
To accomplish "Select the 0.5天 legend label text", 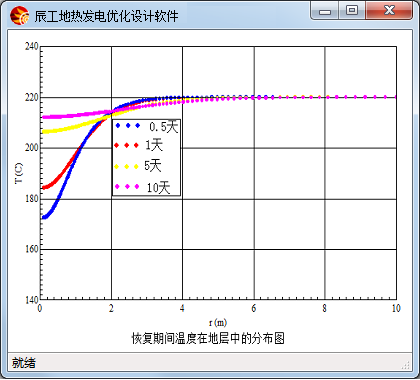I will point(164,127).
